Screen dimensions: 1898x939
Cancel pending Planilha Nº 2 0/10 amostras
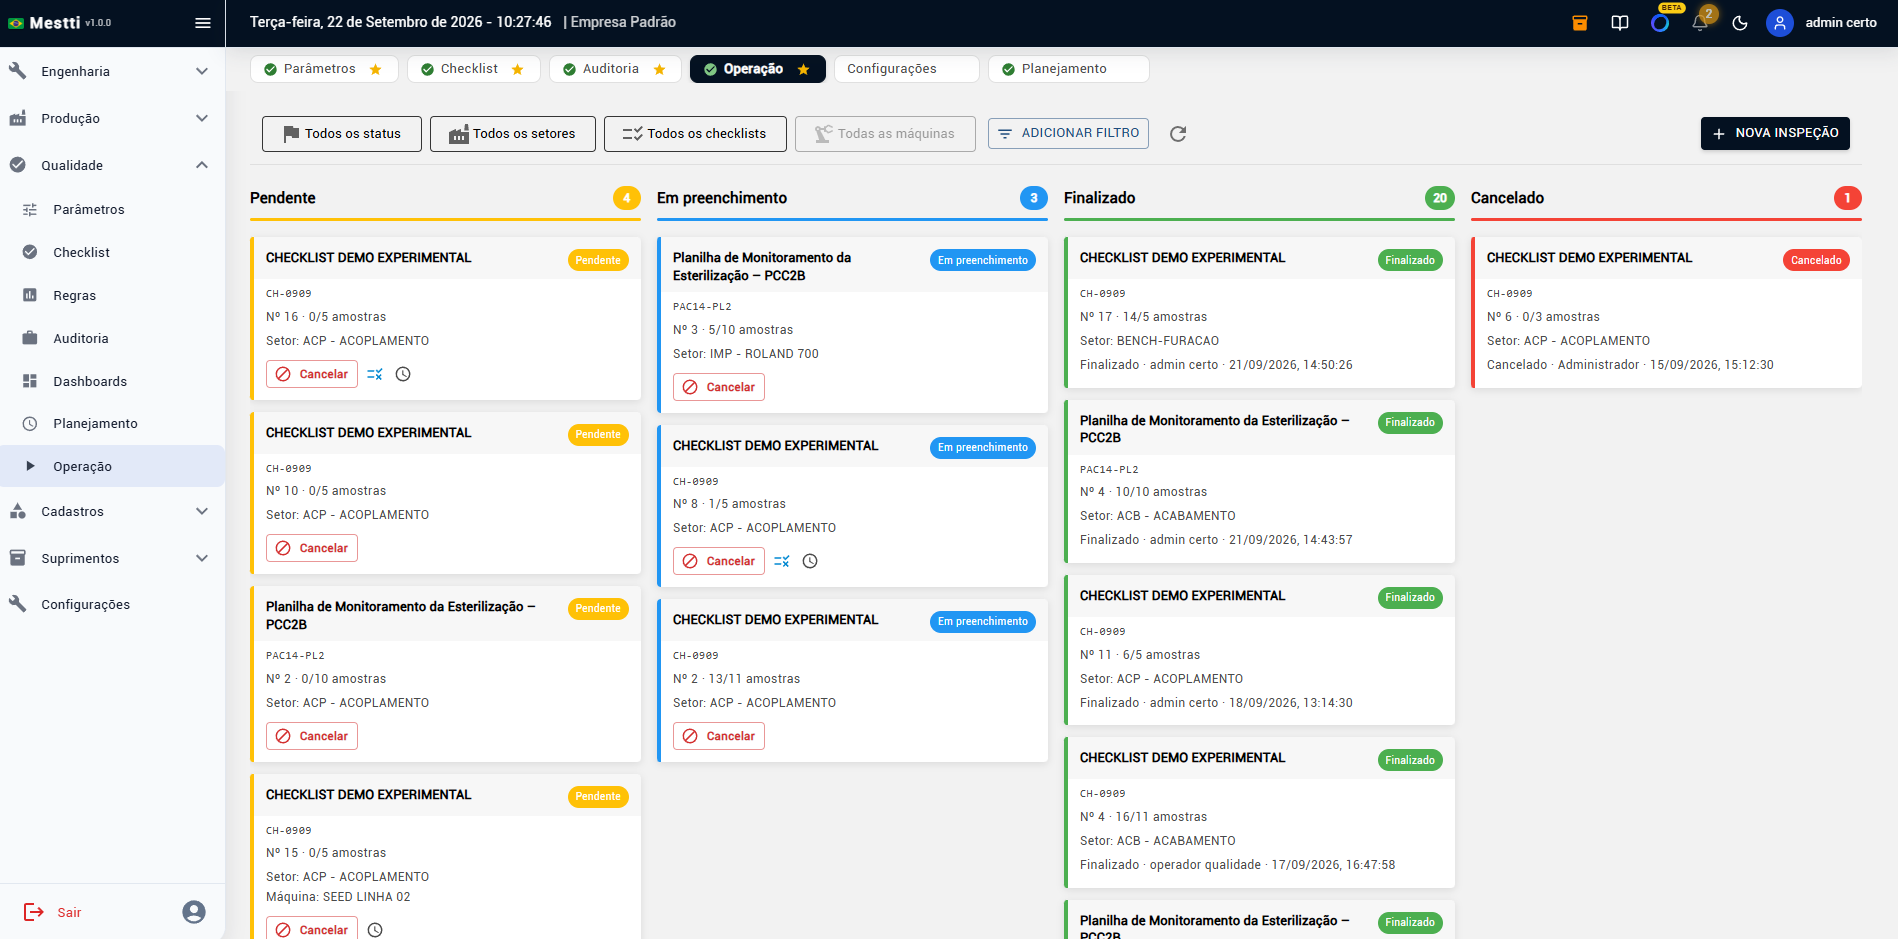pos(312,736)
